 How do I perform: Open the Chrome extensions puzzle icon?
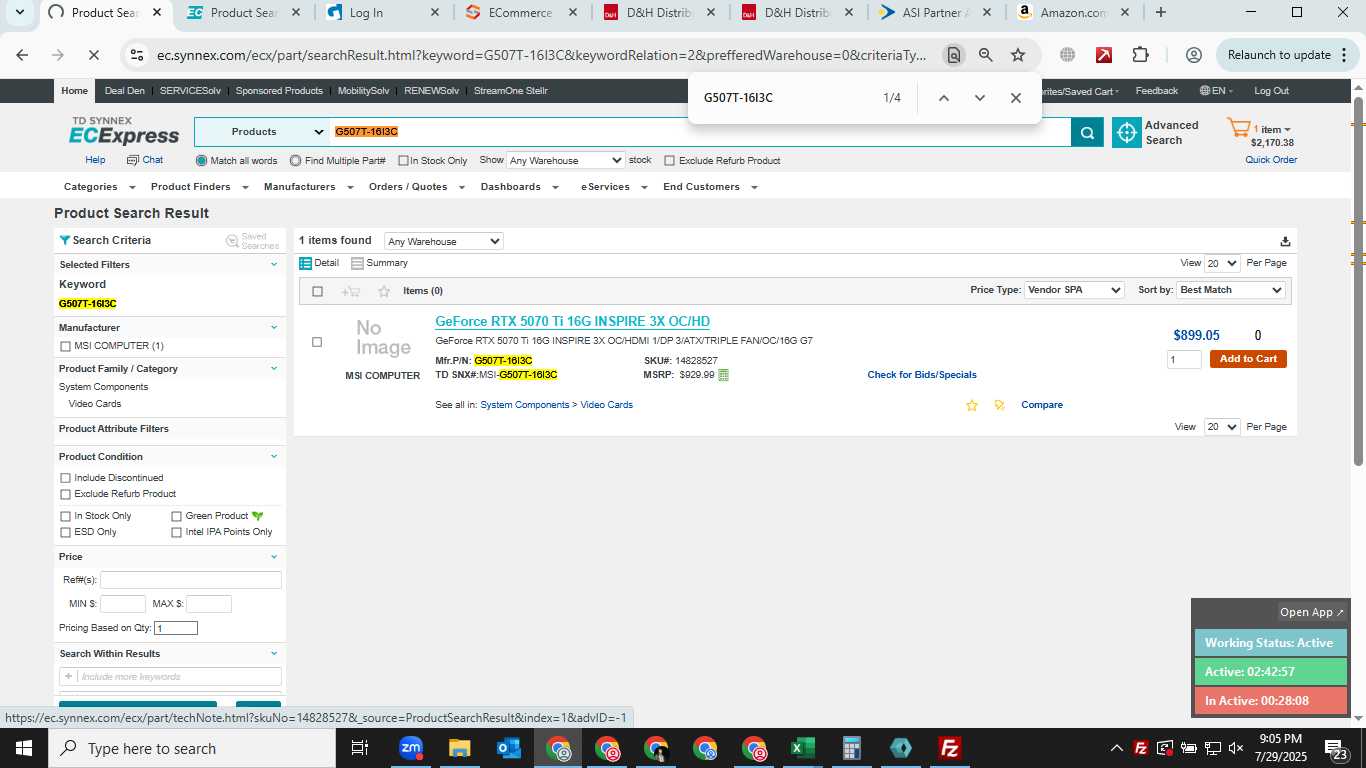coord(1141,55)
